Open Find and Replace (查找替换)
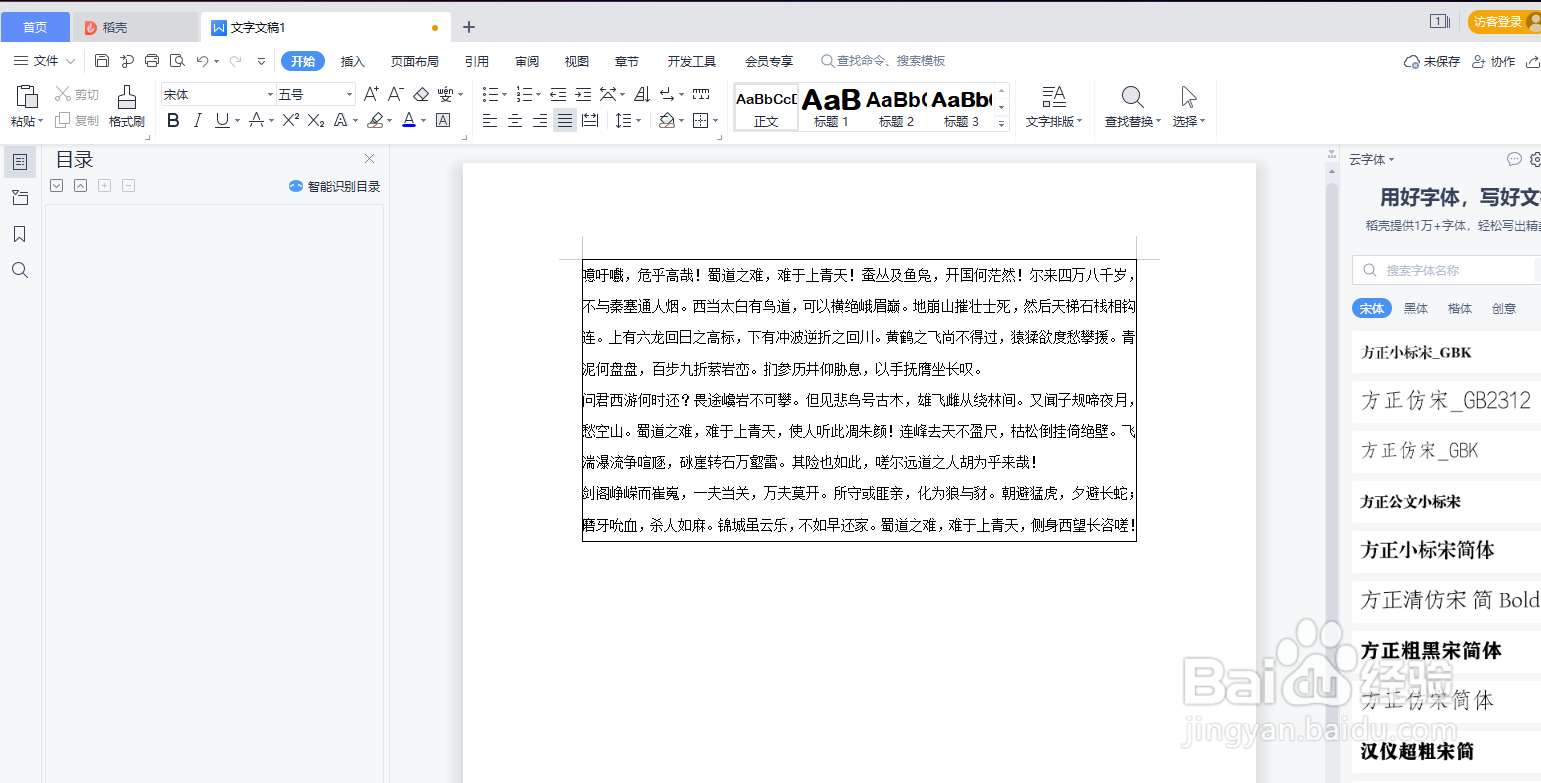 coord(1131,107)
